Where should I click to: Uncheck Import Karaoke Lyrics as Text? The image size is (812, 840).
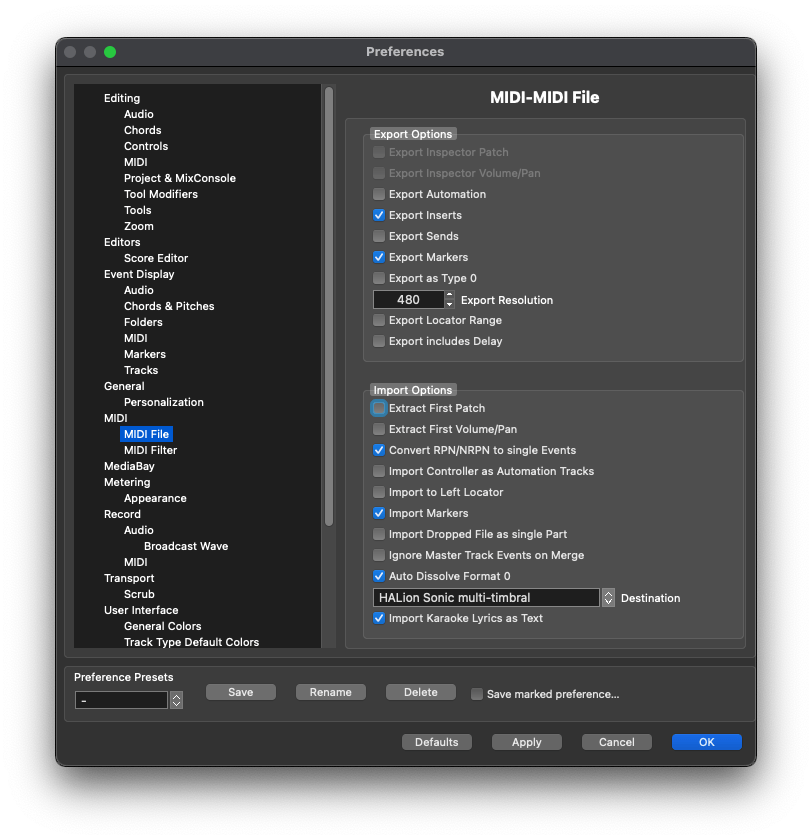coord(379,618)
